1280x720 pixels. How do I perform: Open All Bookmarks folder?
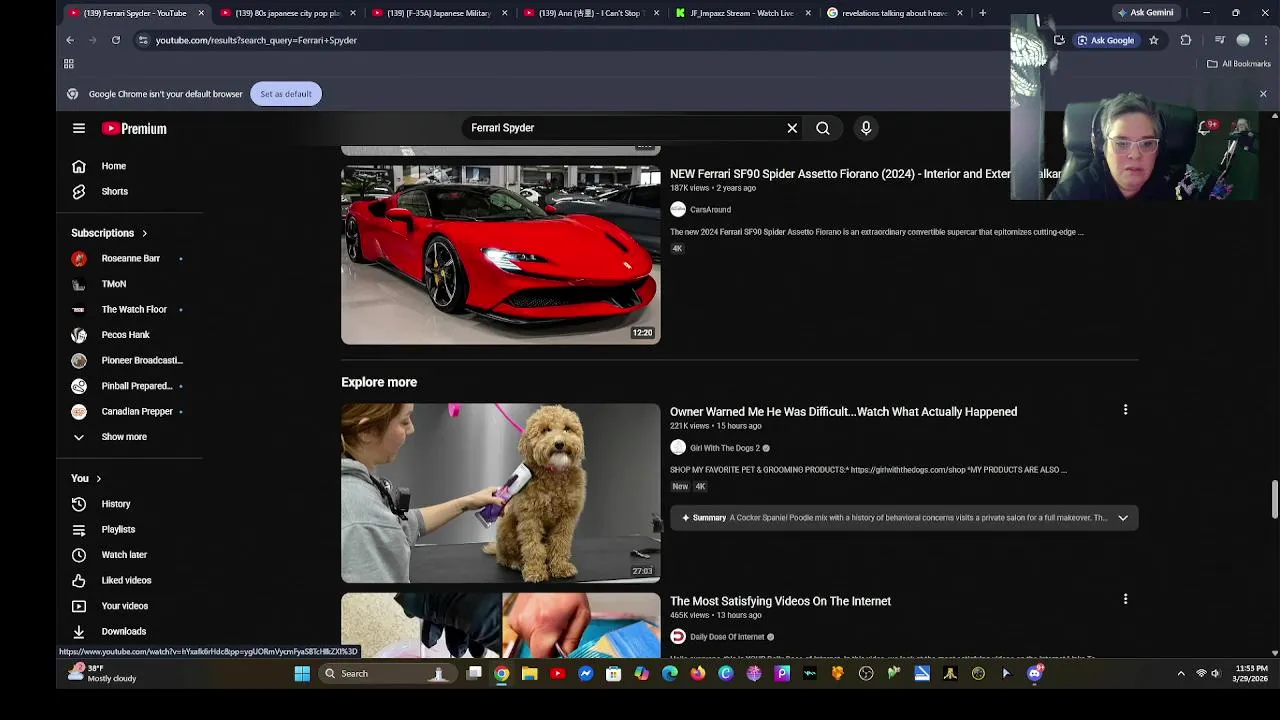click(x=1239, y=64)
